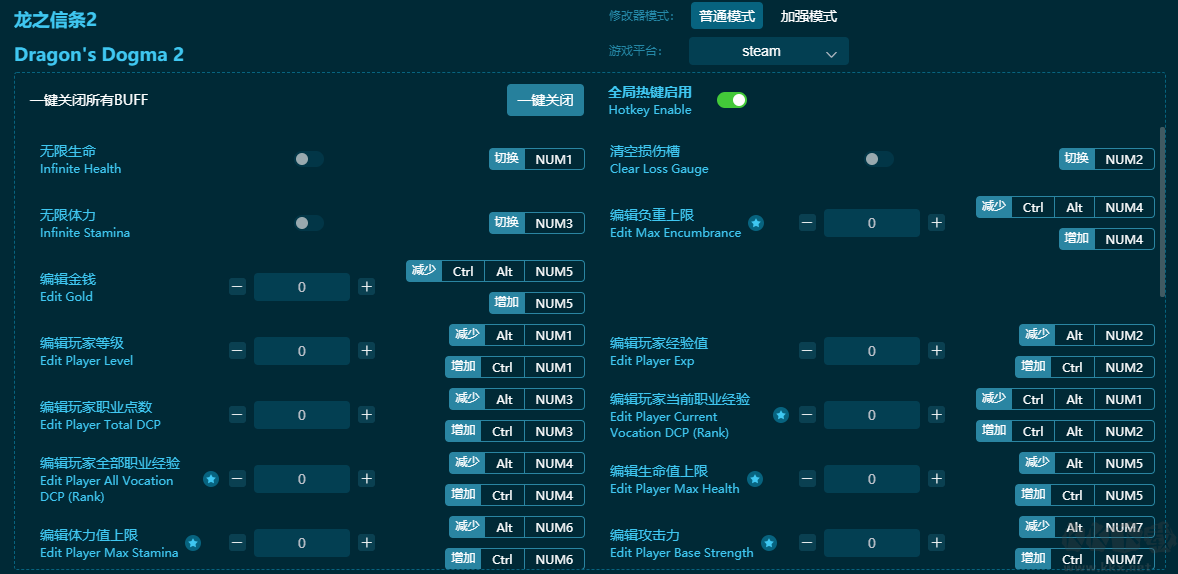Click the Dragon's Dogma 2 title text
The height and width of the screenshot is (574, 1178).
(99, 54)
